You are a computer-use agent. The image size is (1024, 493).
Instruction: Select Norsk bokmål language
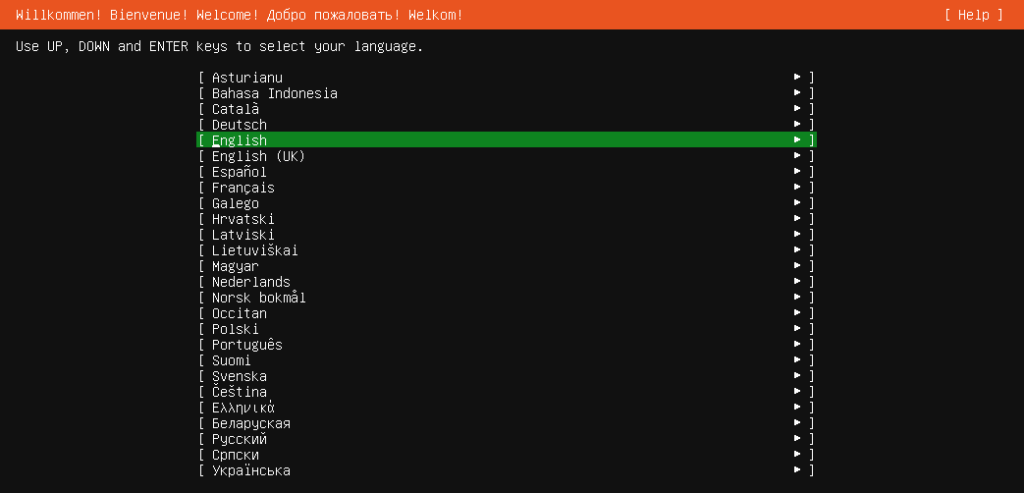point(258,298)
